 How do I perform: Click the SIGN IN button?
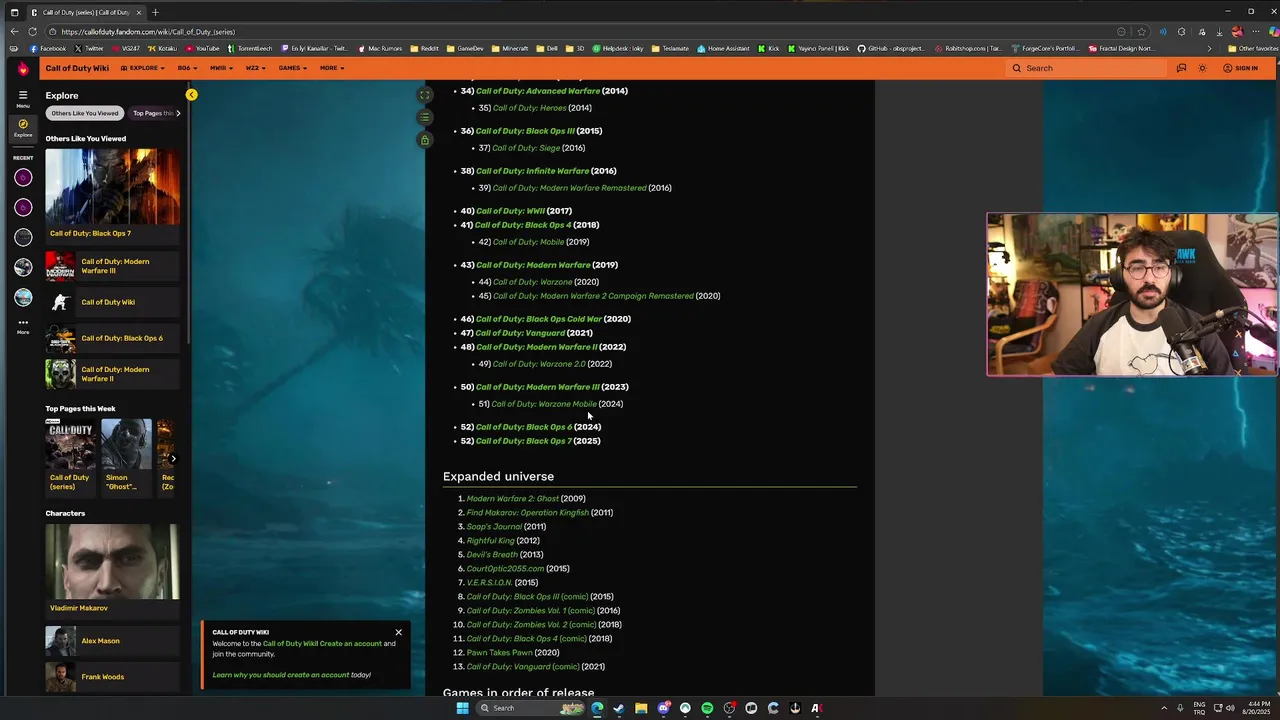pos(1240,68)
